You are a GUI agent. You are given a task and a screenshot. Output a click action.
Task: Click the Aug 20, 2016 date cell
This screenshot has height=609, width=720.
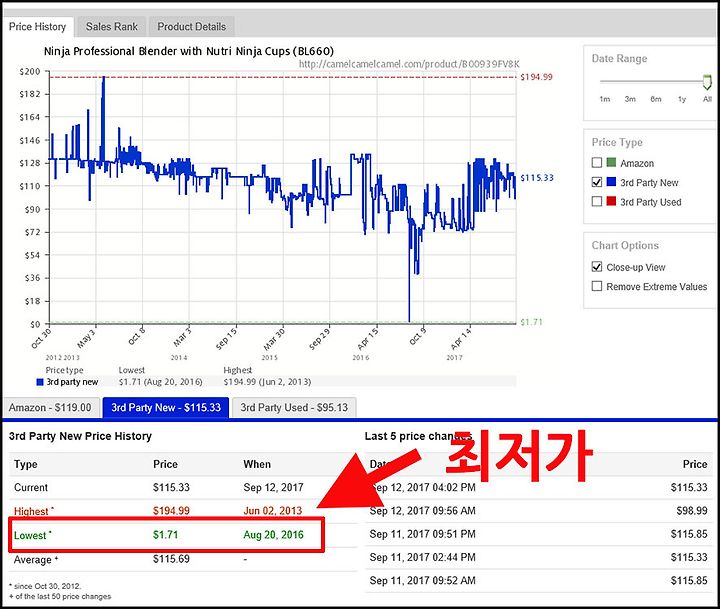coord(274,535)
